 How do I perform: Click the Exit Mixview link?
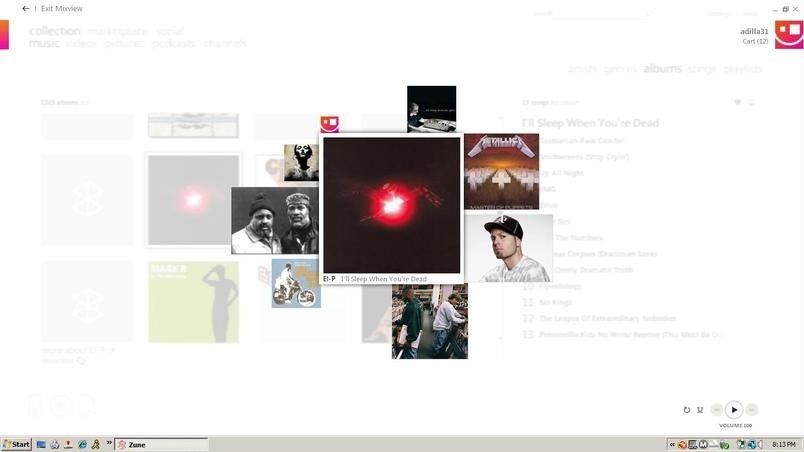62,9
